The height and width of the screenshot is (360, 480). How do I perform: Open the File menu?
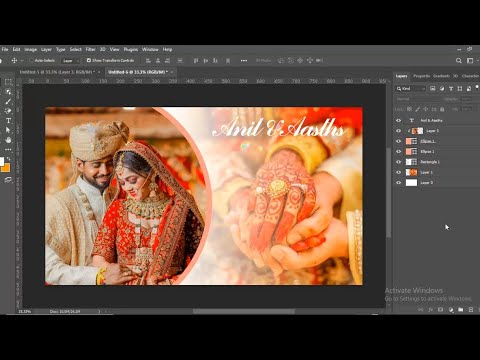(5, 49)
